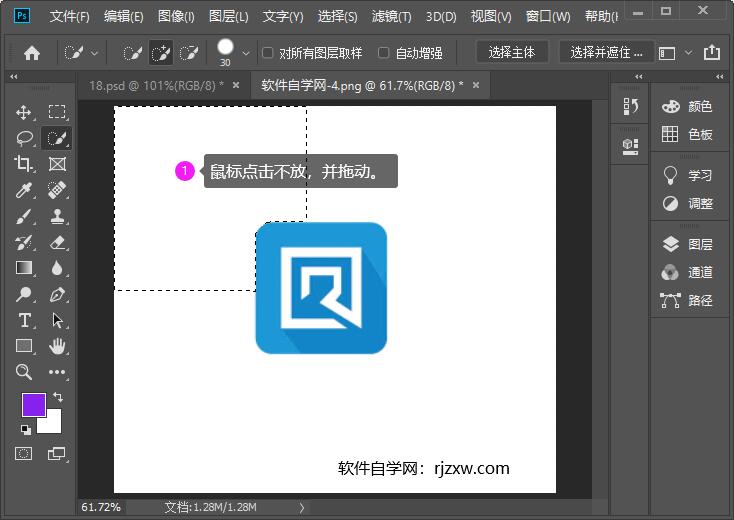Open the 通道 panel
Viewport: 734px width, 520px height.
[x=688, y=272]
